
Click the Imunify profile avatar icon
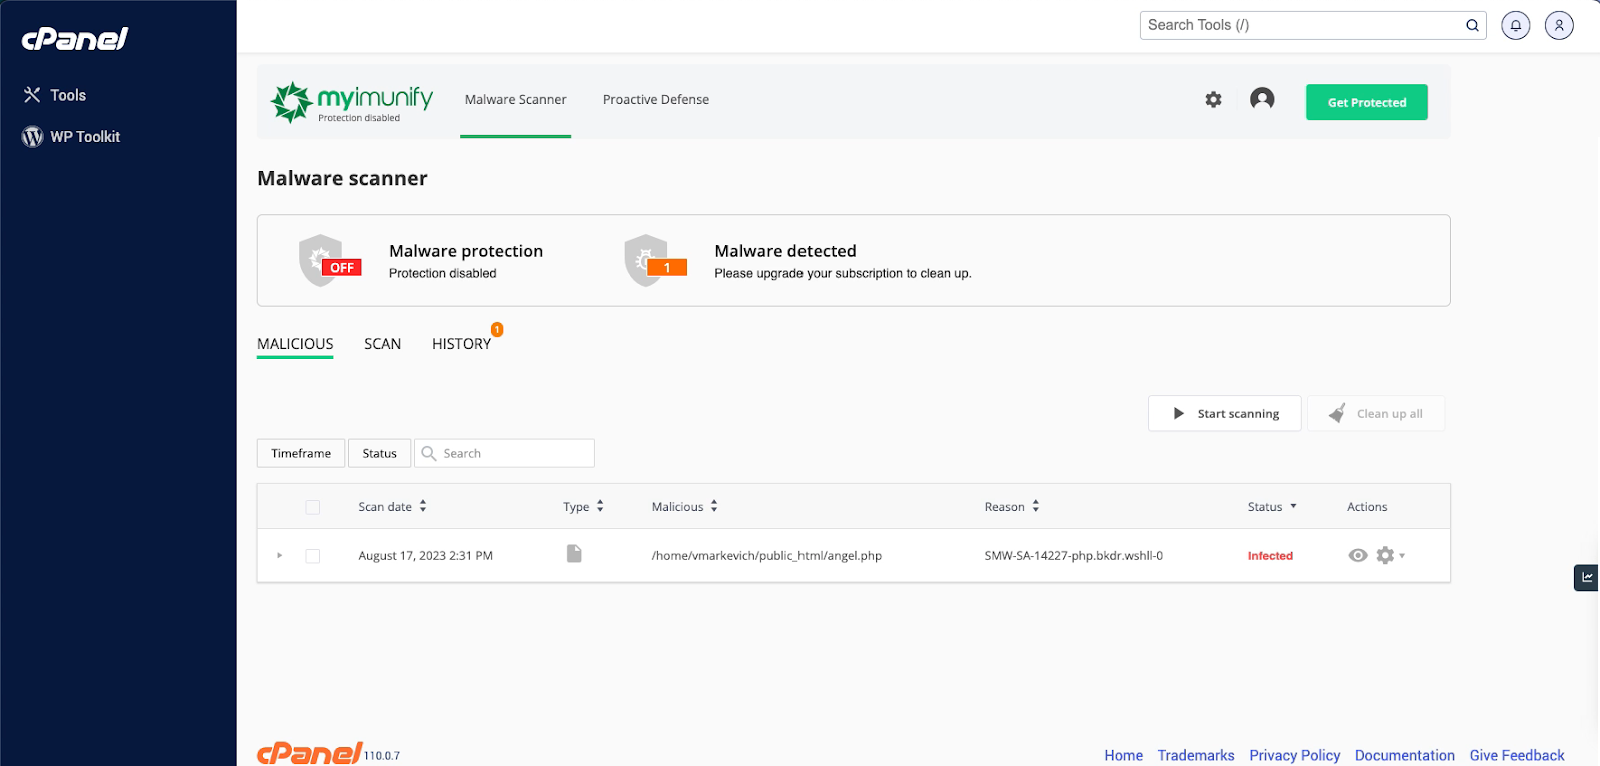click(x=1262, y=99)
